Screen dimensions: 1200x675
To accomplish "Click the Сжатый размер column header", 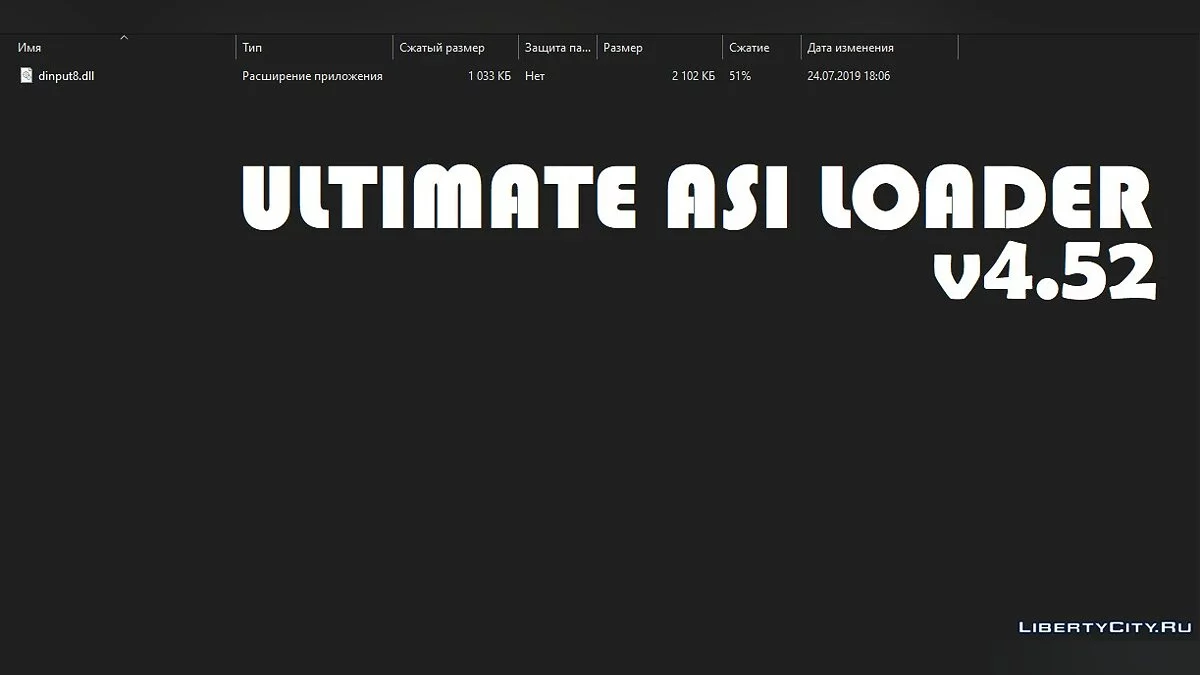I will click(441, 48).
